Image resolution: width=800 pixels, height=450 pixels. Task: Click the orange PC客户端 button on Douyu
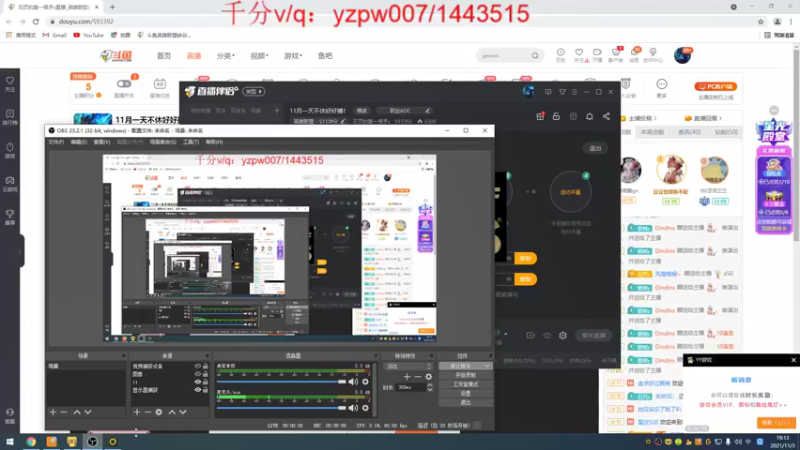click(x=715, y=86)
